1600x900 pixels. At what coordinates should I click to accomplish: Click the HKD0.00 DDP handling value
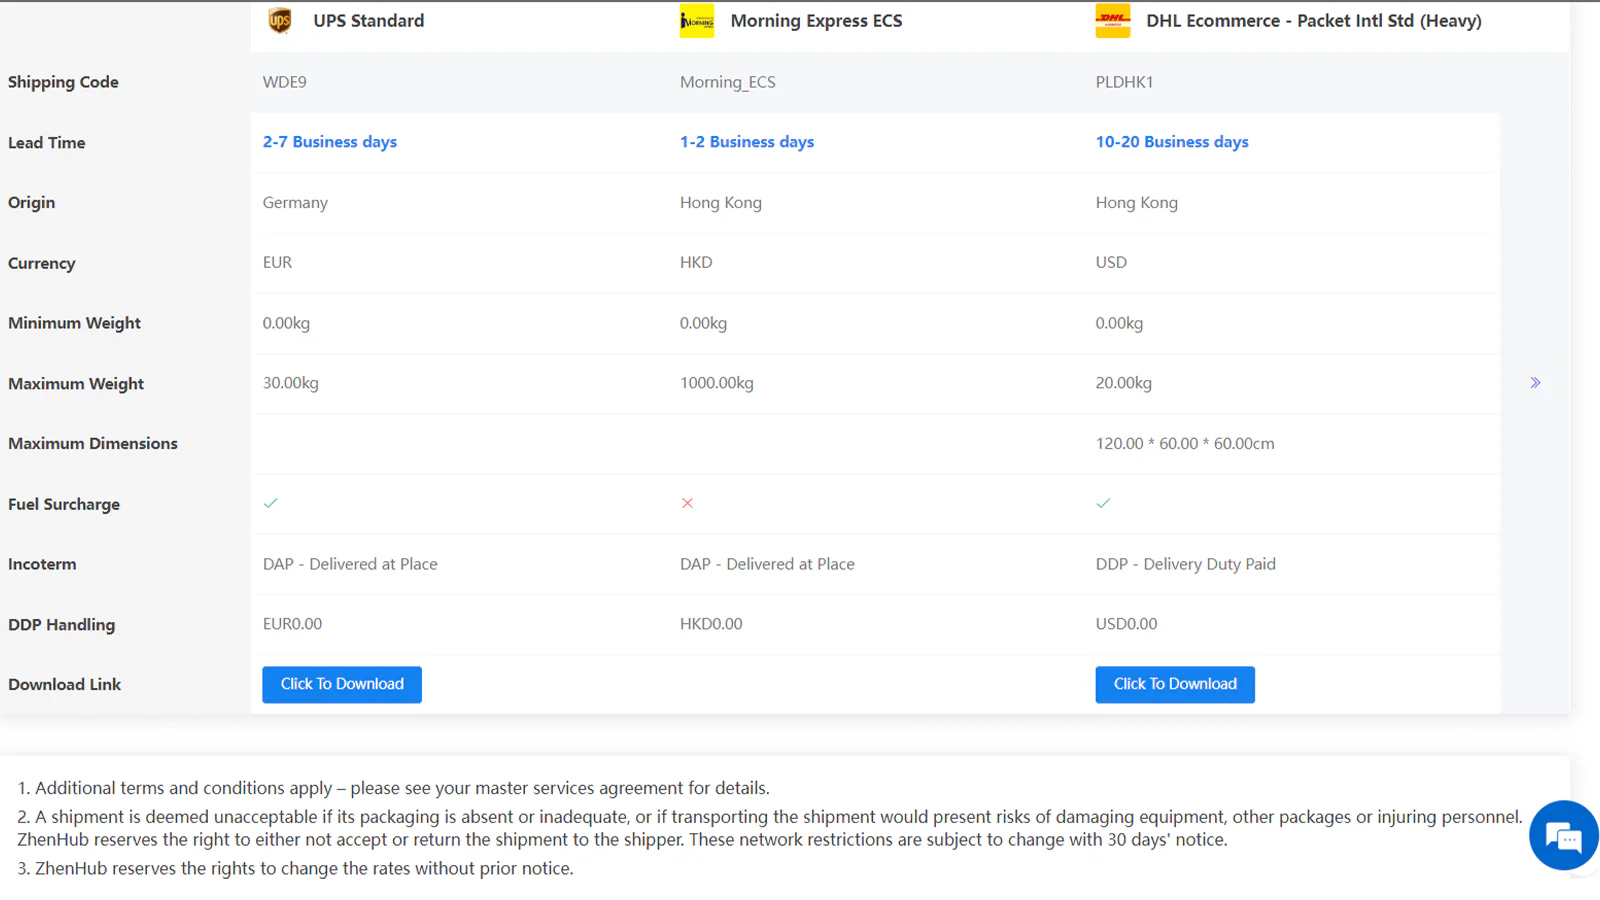[711, 624]
